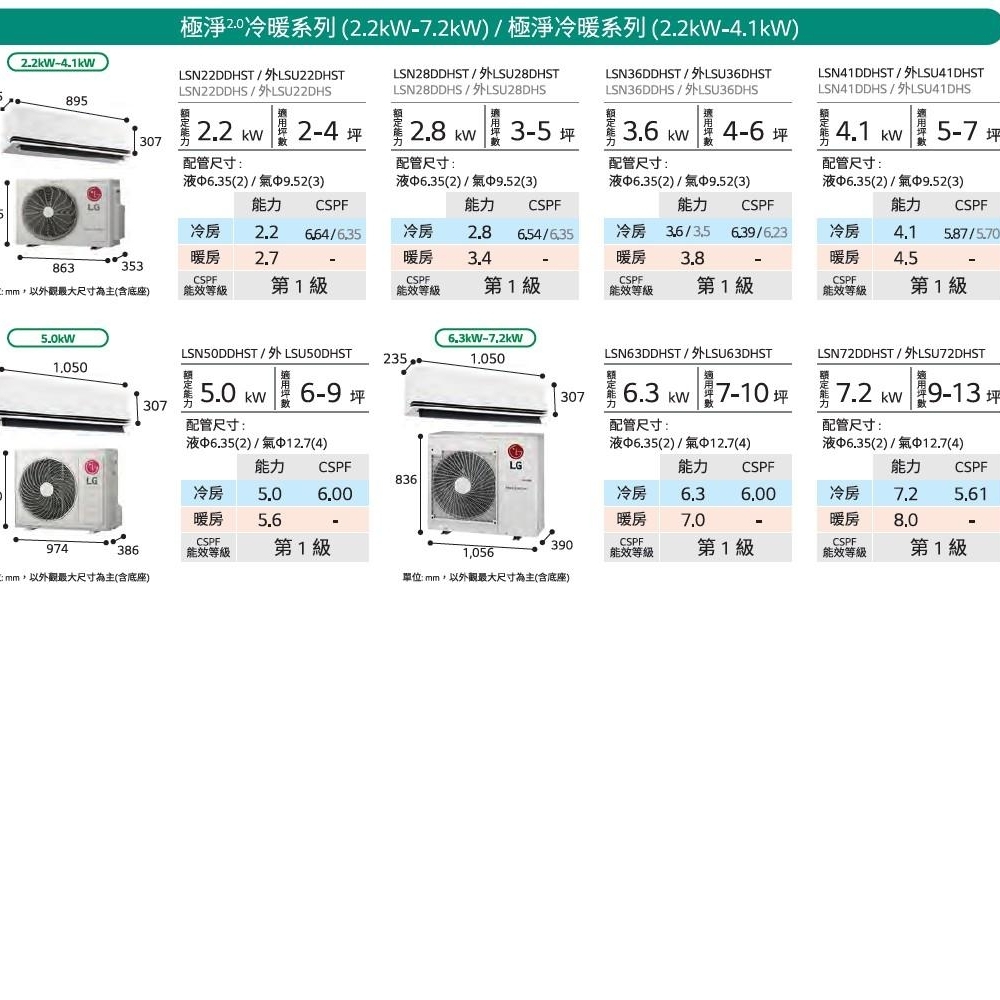Click the 6-9 坪 room size value
The image size is (1000, 1000).
point(332,393)
